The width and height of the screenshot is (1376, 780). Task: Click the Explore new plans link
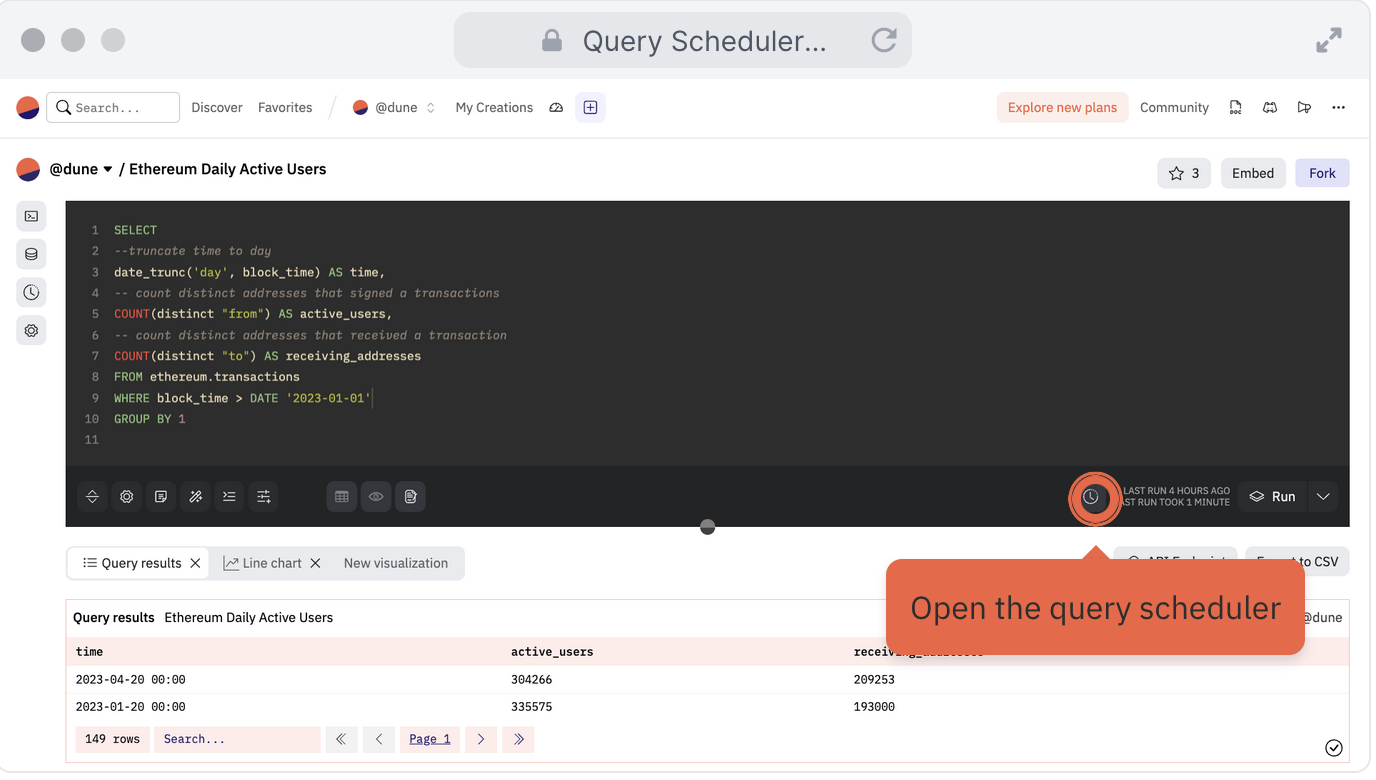coord(1062,107)
